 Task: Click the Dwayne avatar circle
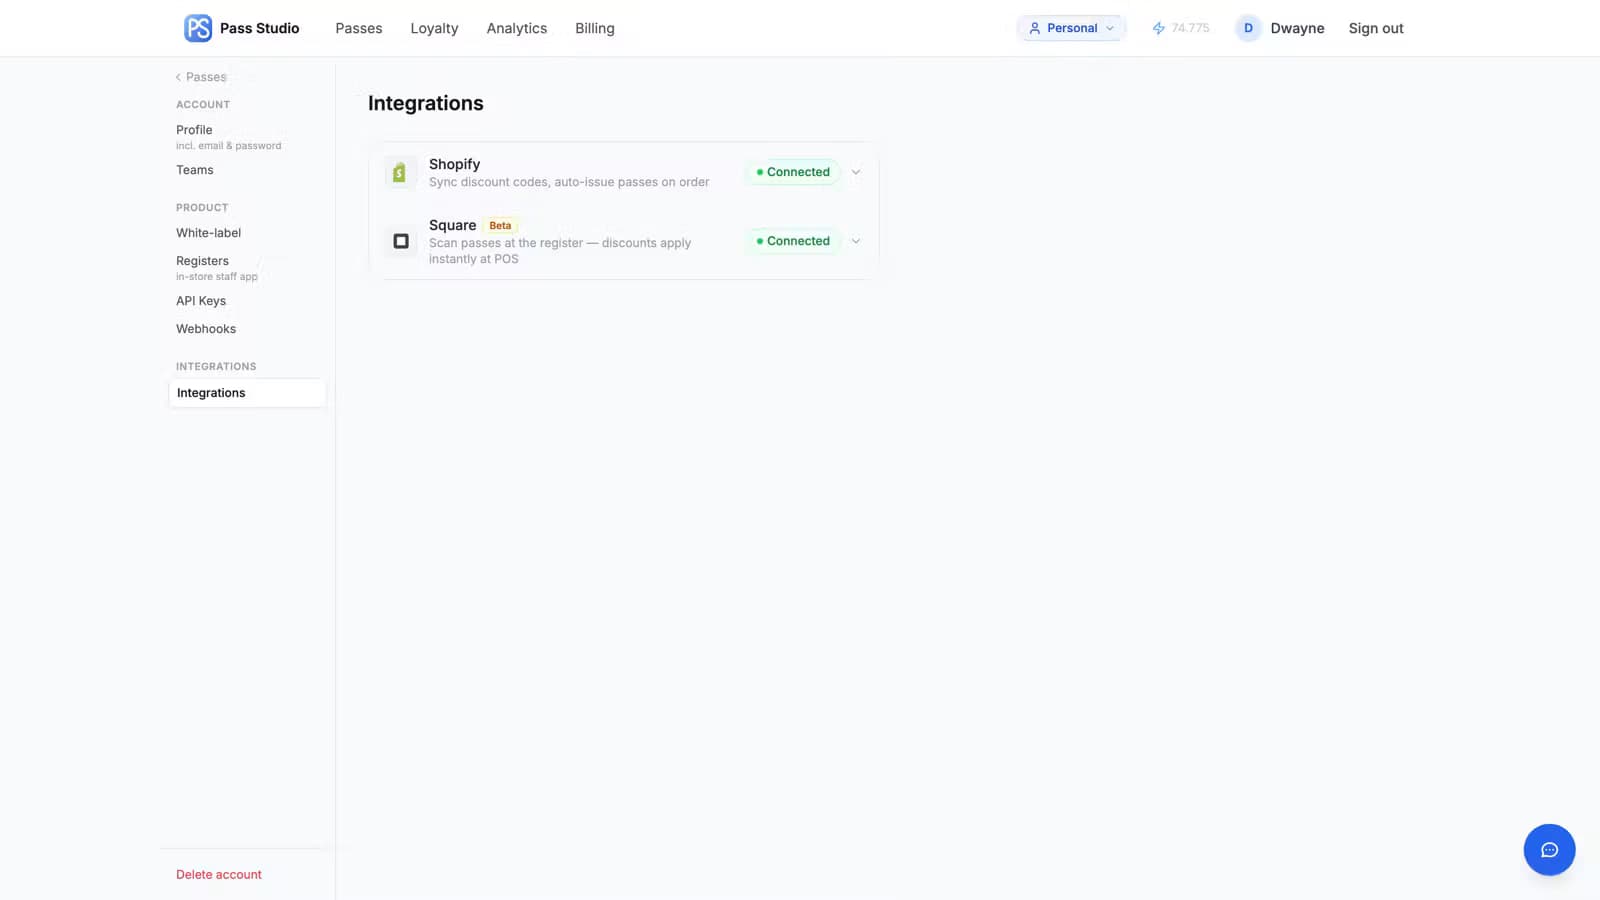pos(1248,28)
